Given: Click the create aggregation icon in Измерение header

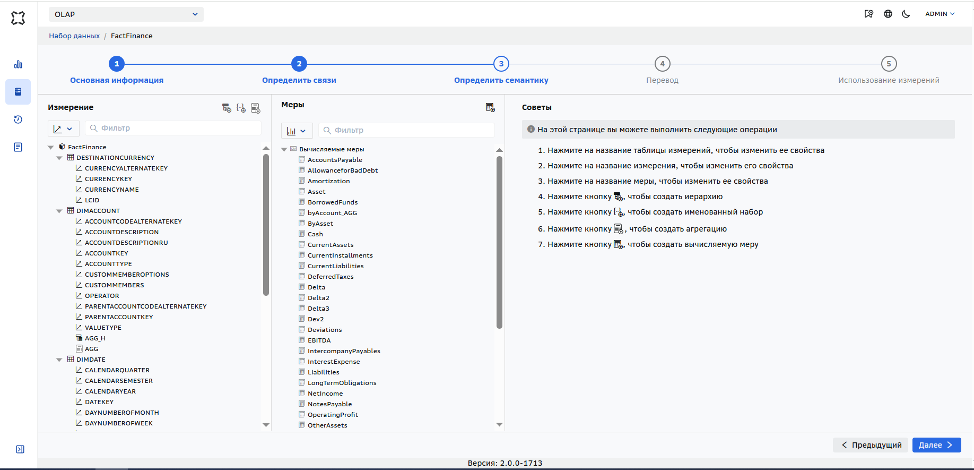Looking at the screenshot, I should pos(255,108).
